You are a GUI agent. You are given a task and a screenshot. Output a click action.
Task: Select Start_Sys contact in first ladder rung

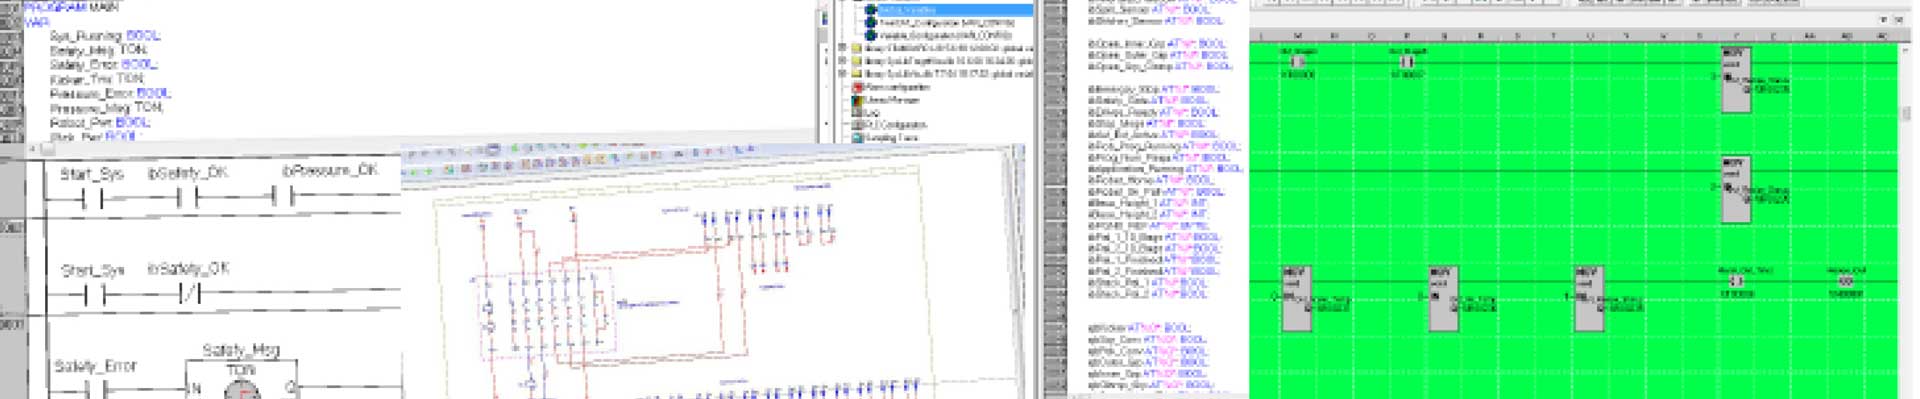[92, 198]
